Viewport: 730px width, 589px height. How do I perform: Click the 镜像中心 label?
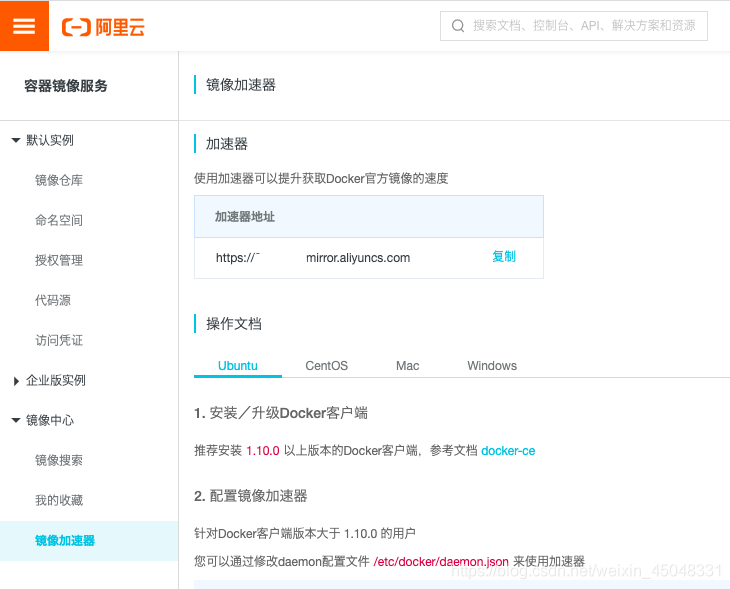click(x=50, y=420)
